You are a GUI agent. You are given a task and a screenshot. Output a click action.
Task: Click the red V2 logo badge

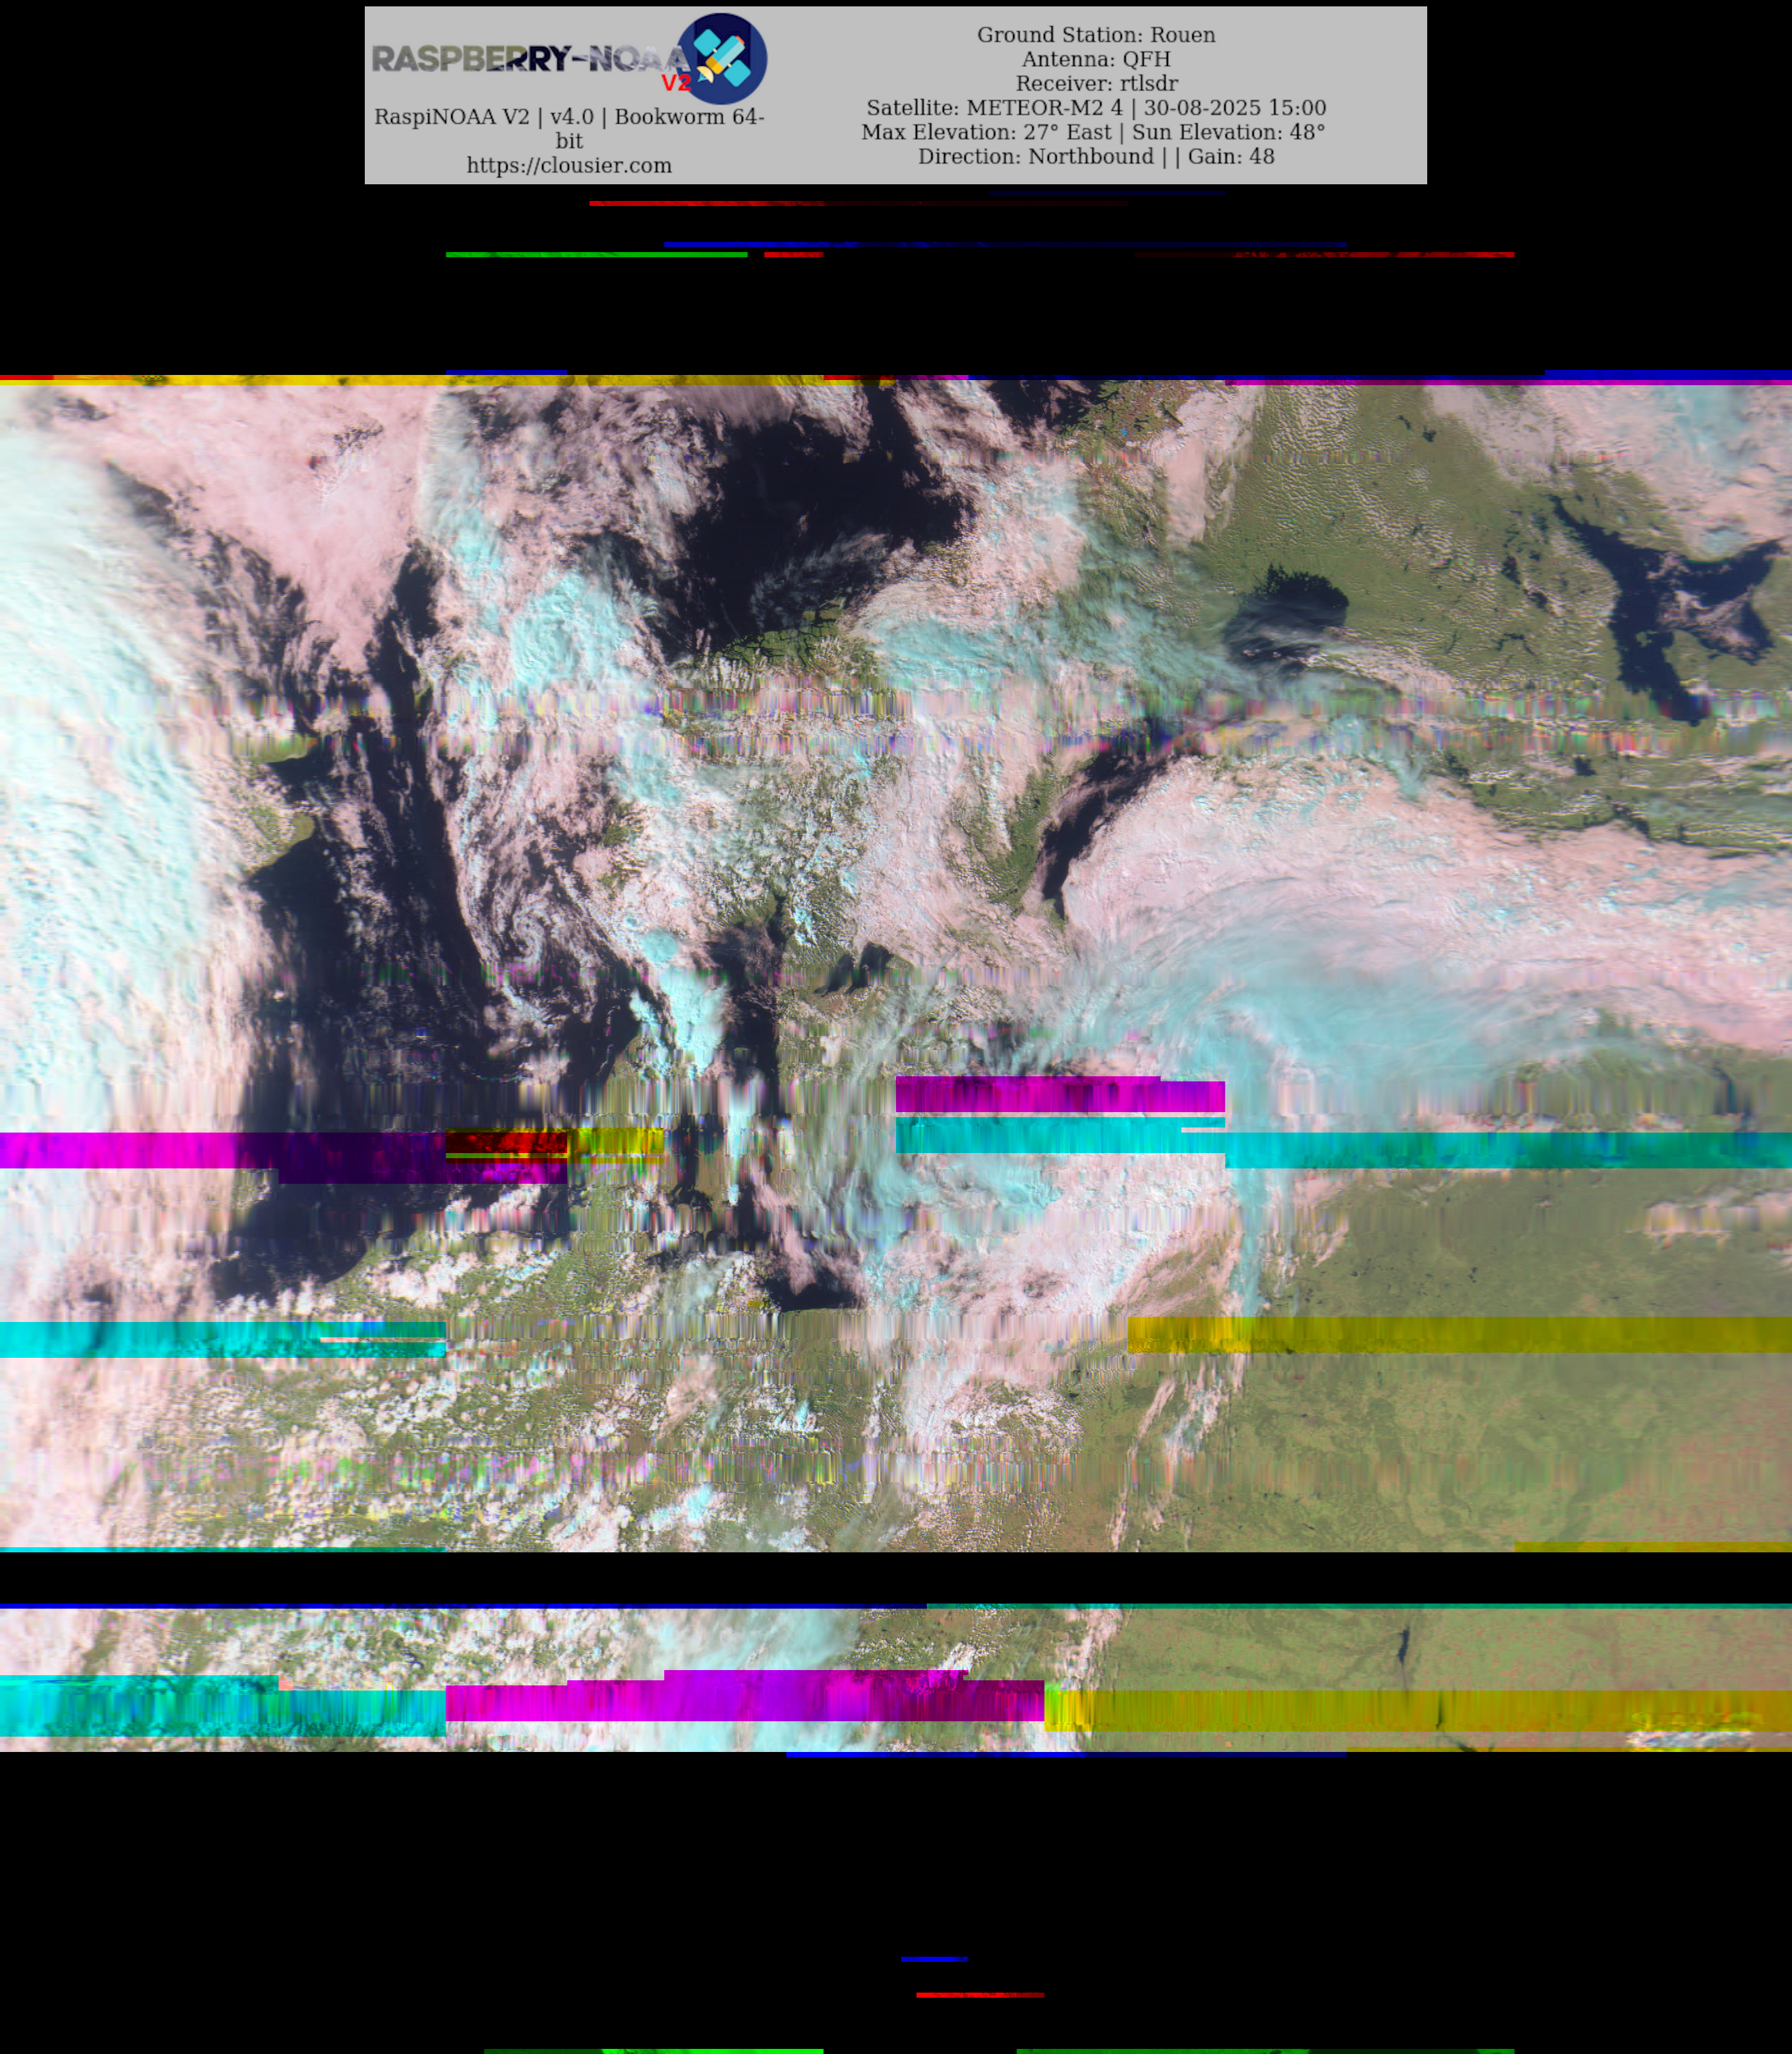point(676,83)
